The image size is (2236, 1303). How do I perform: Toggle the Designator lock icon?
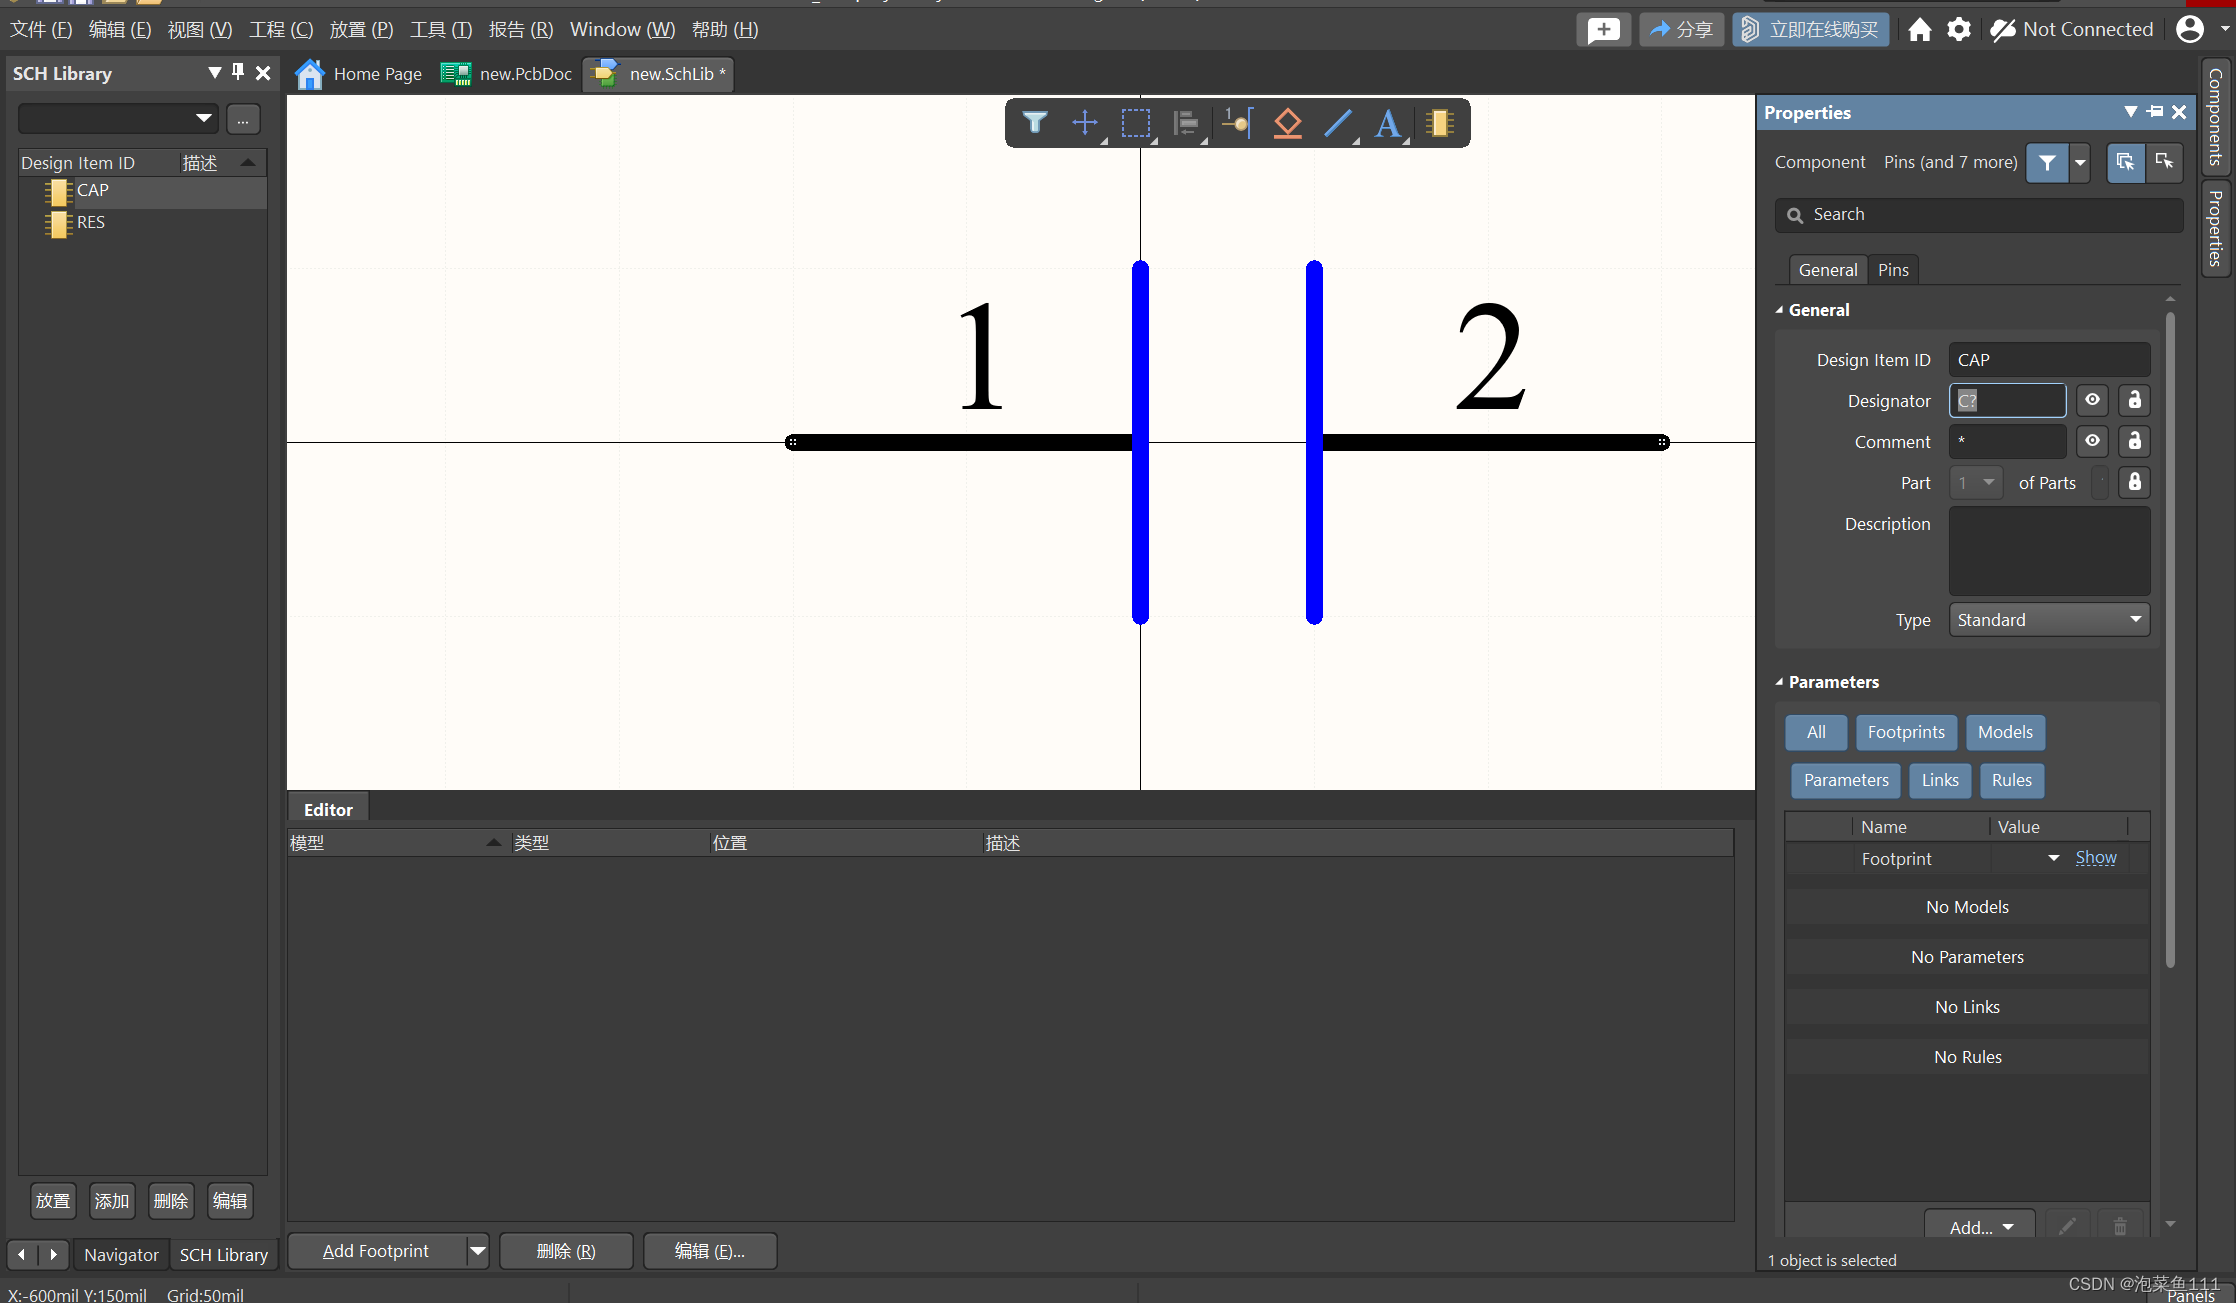tap(2134, 400)
